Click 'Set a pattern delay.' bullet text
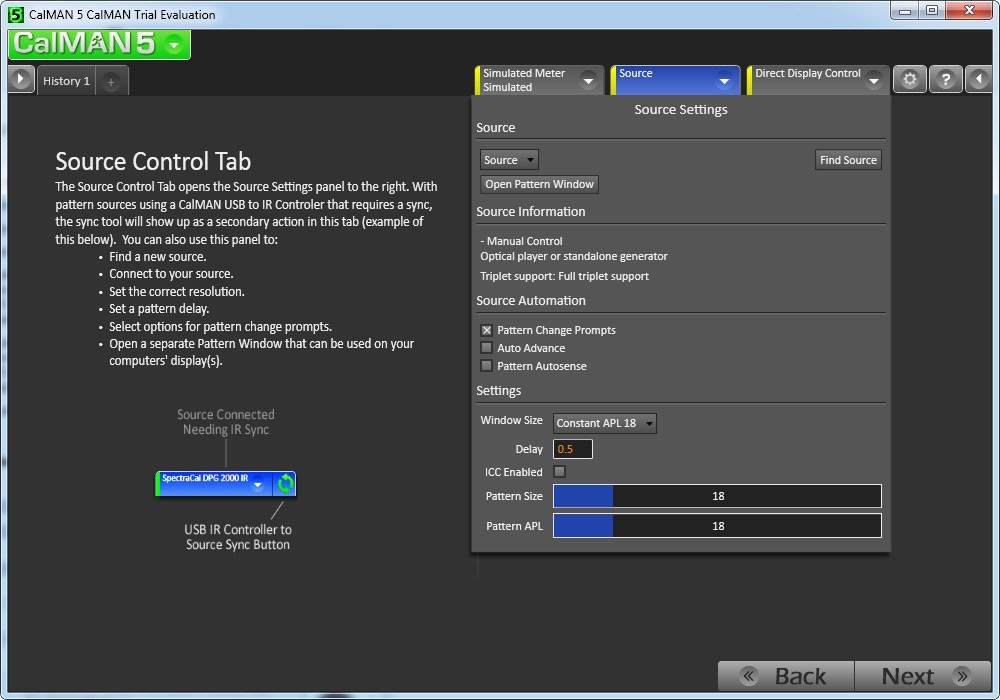The height and width of the screenshot is (700, 1000). coord(159,309)
